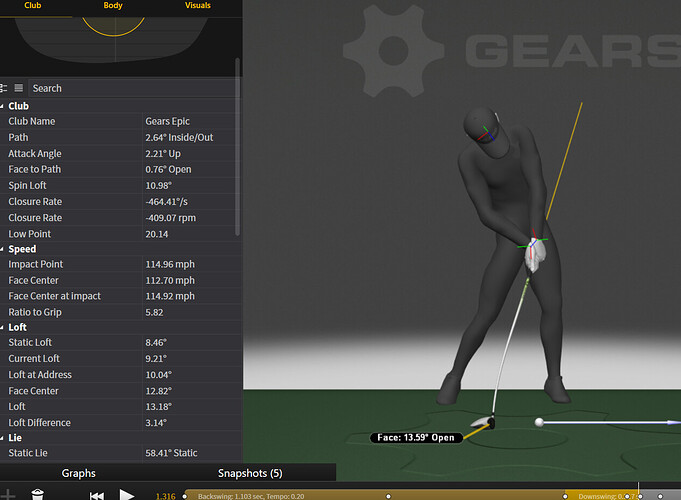
Task: Click the properties panel scrollbar
Action: pos(238,148)
